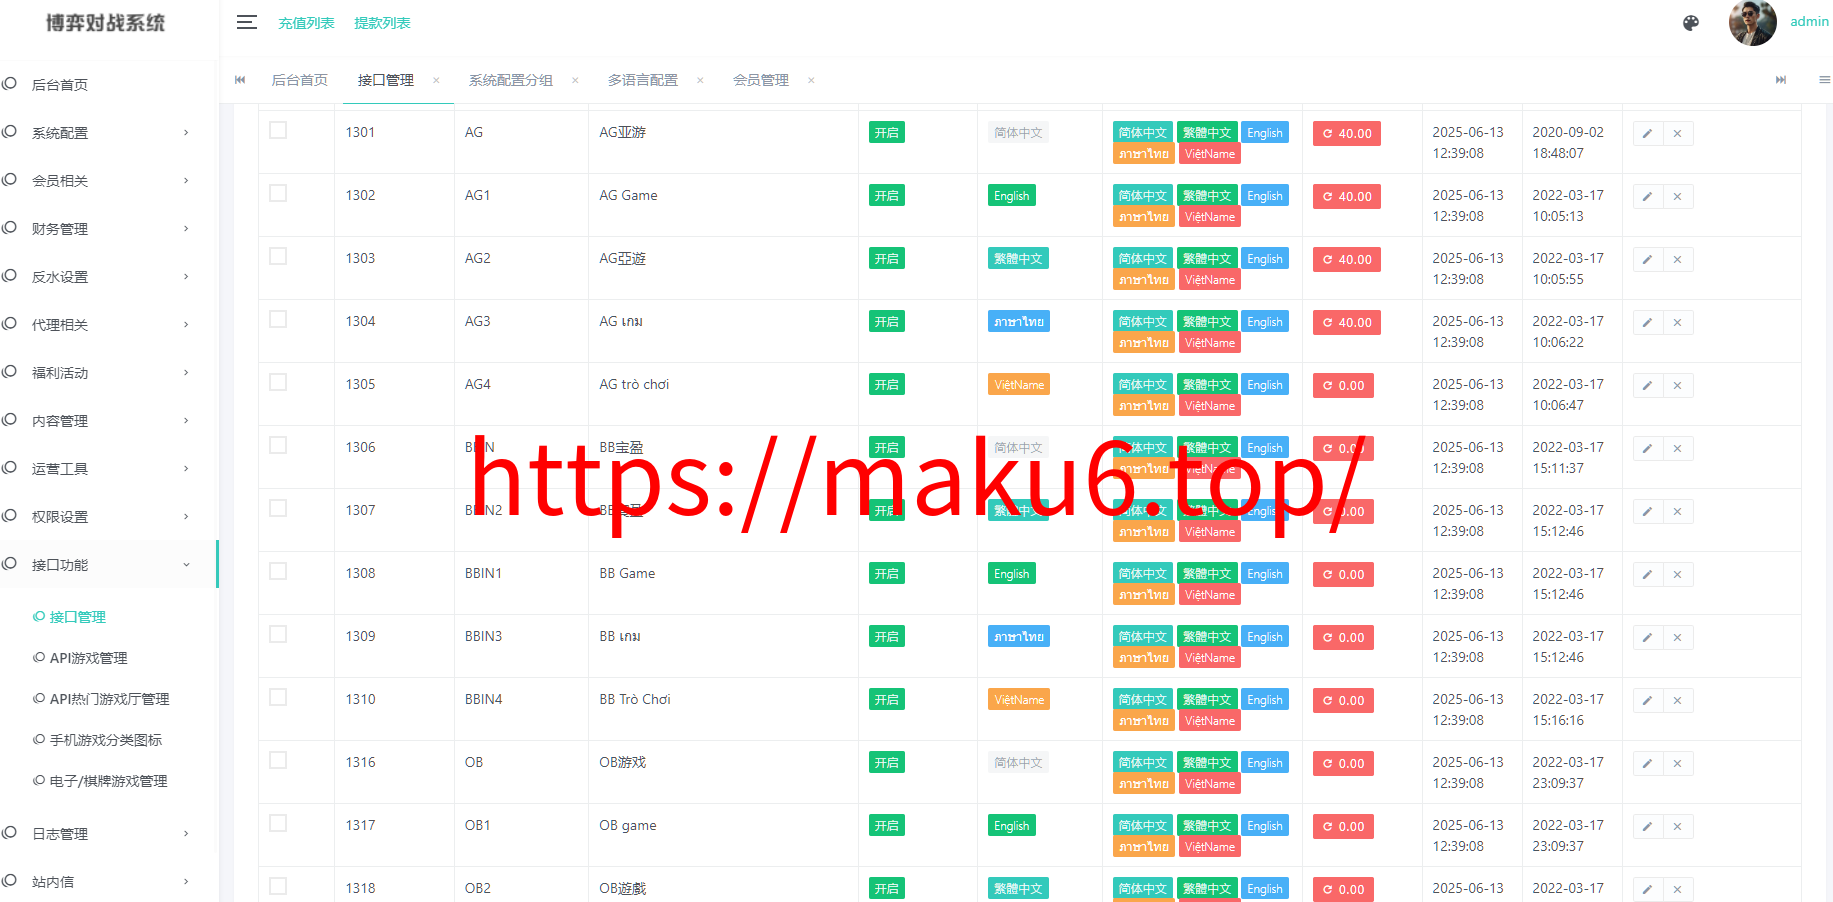The image size is (1833, 902).
Task: Delete row 1301 with X icon
Action: point(1677,133)
